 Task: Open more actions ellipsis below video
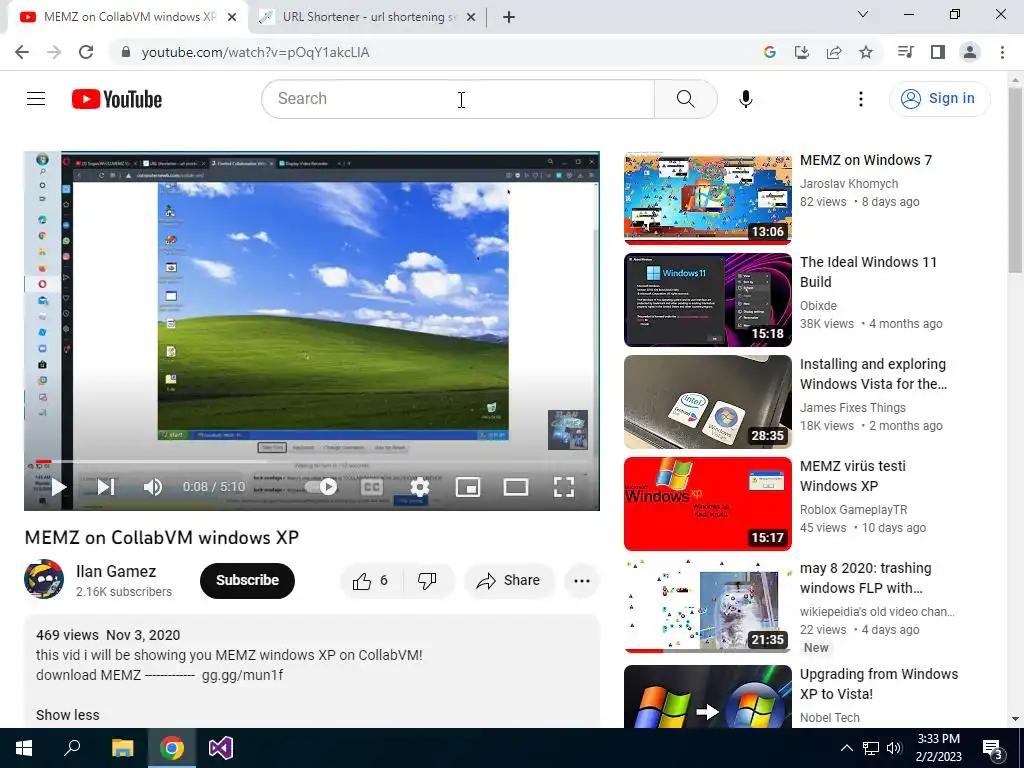point(582,581)
